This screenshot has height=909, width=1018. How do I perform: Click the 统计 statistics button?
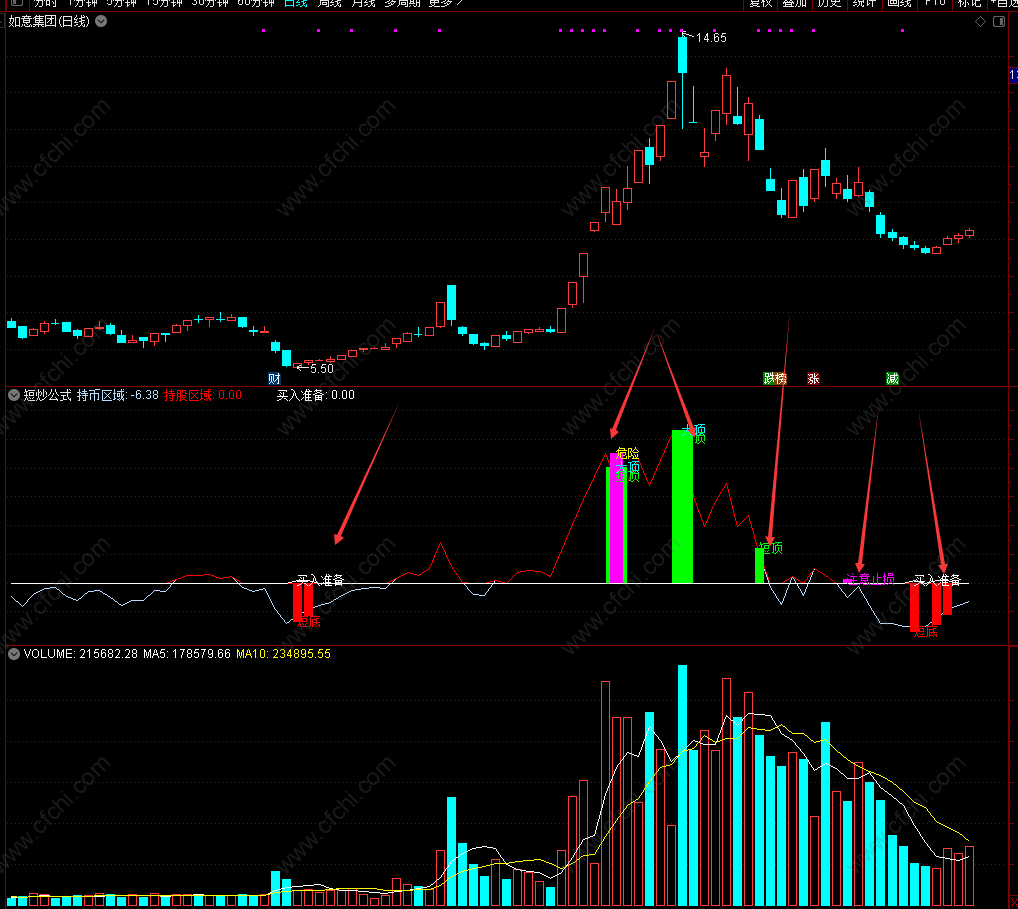pos(864,3)
